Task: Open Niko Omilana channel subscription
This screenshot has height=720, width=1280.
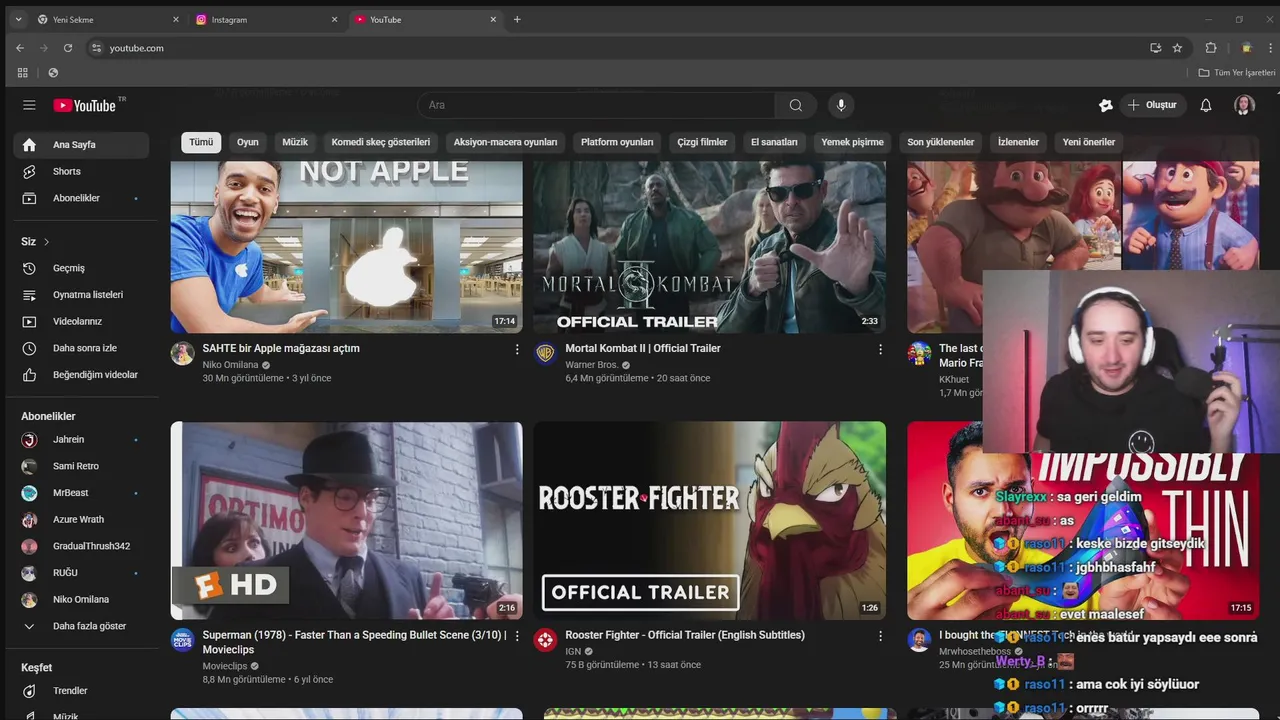Action: tap(80, 600)
